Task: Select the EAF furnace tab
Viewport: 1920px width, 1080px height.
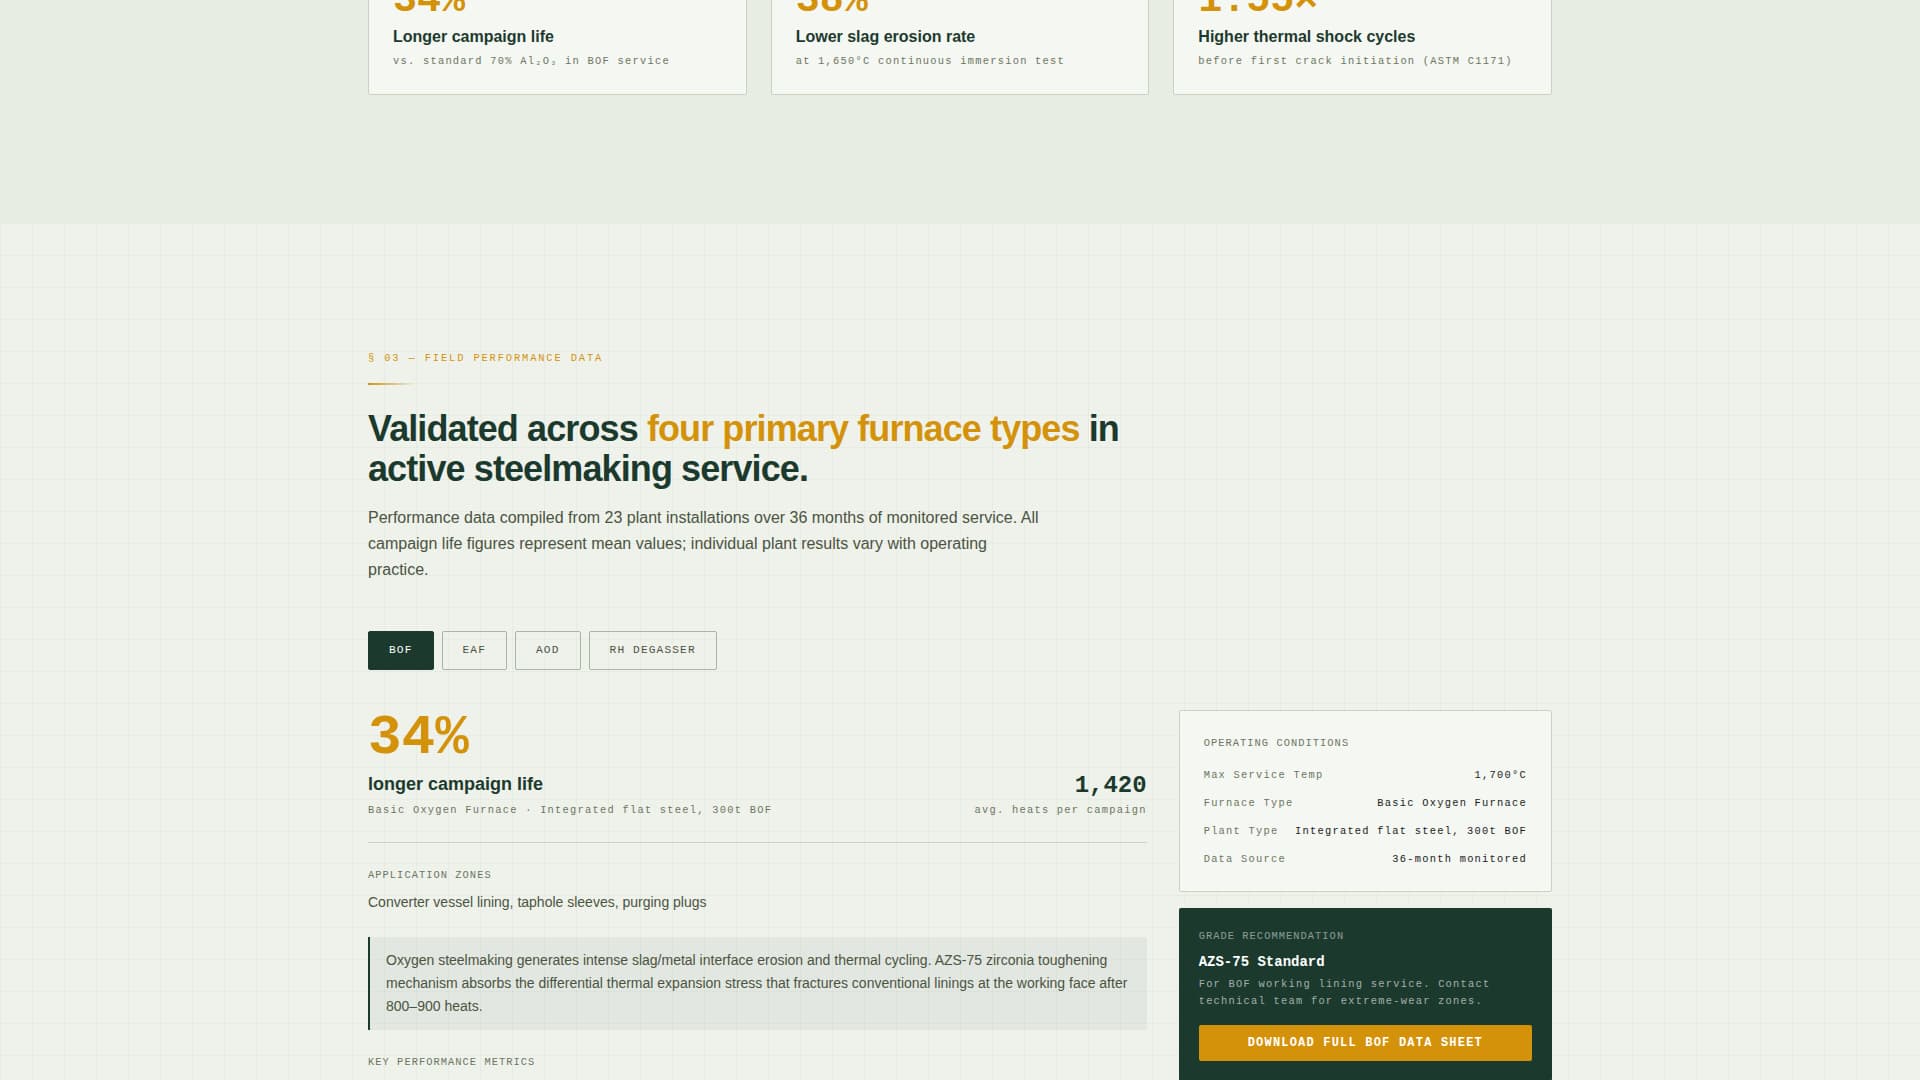Action: pyautogui.click(x=473, y=650)
